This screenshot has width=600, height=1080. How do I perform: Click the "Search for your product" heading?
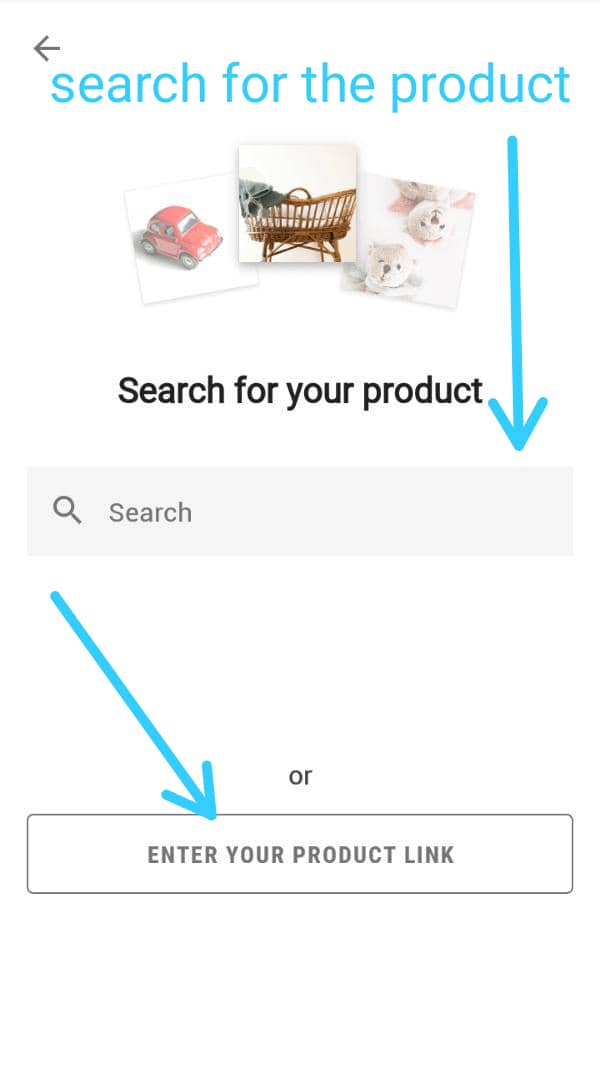click(x=300, y=391)
